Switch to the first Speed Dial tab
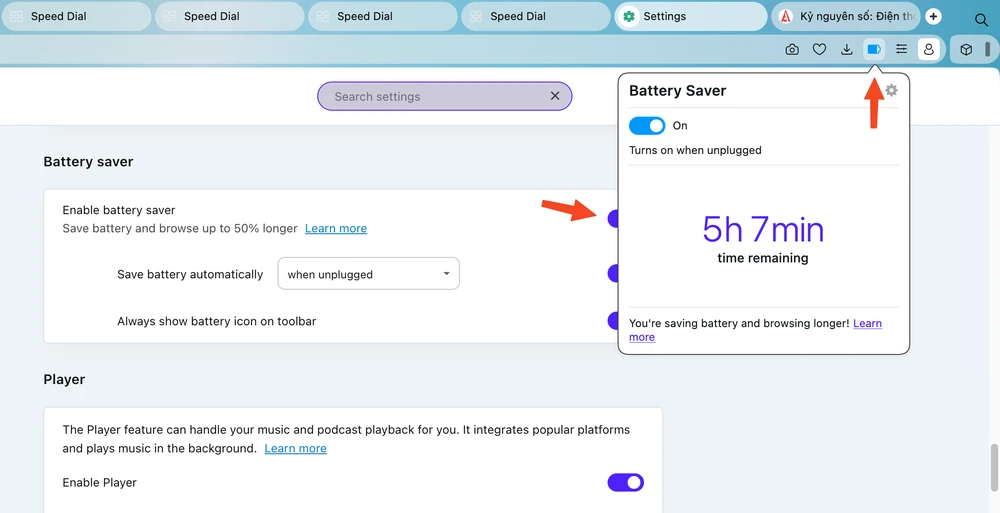 pos(76,17)
